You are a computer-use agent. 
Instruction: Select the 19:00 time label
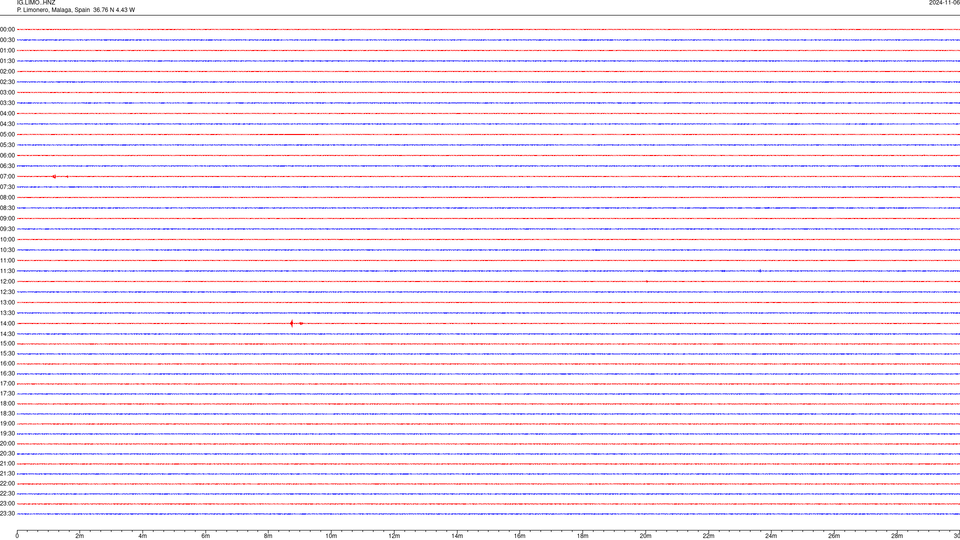[7, 424]
